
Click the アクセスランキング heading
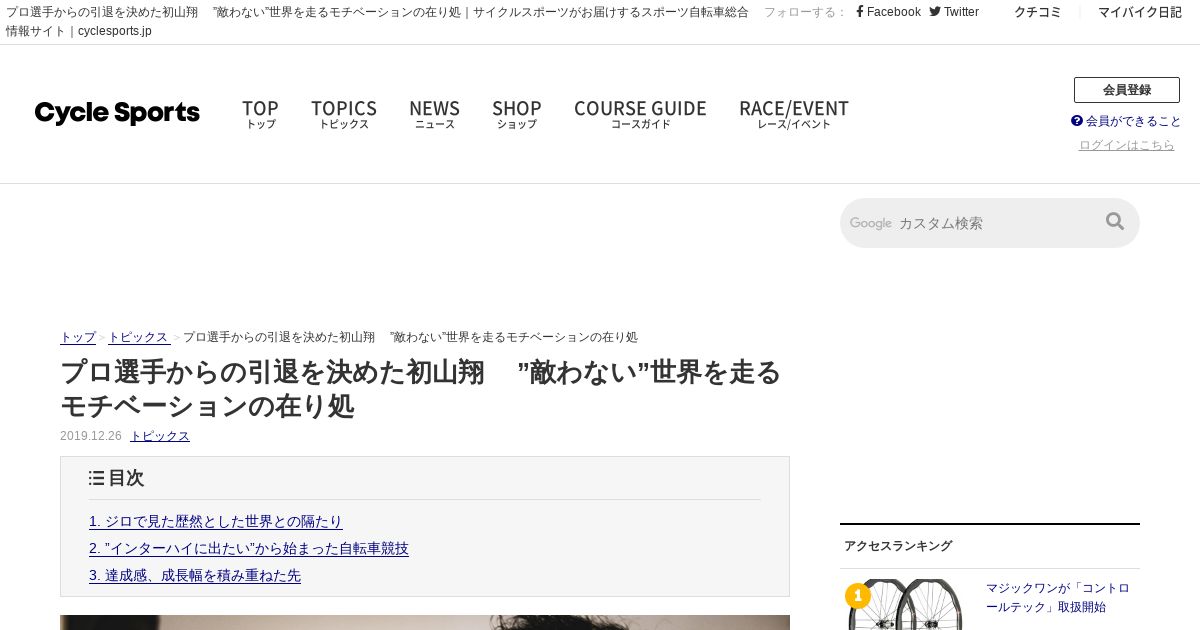pos(898,546)
